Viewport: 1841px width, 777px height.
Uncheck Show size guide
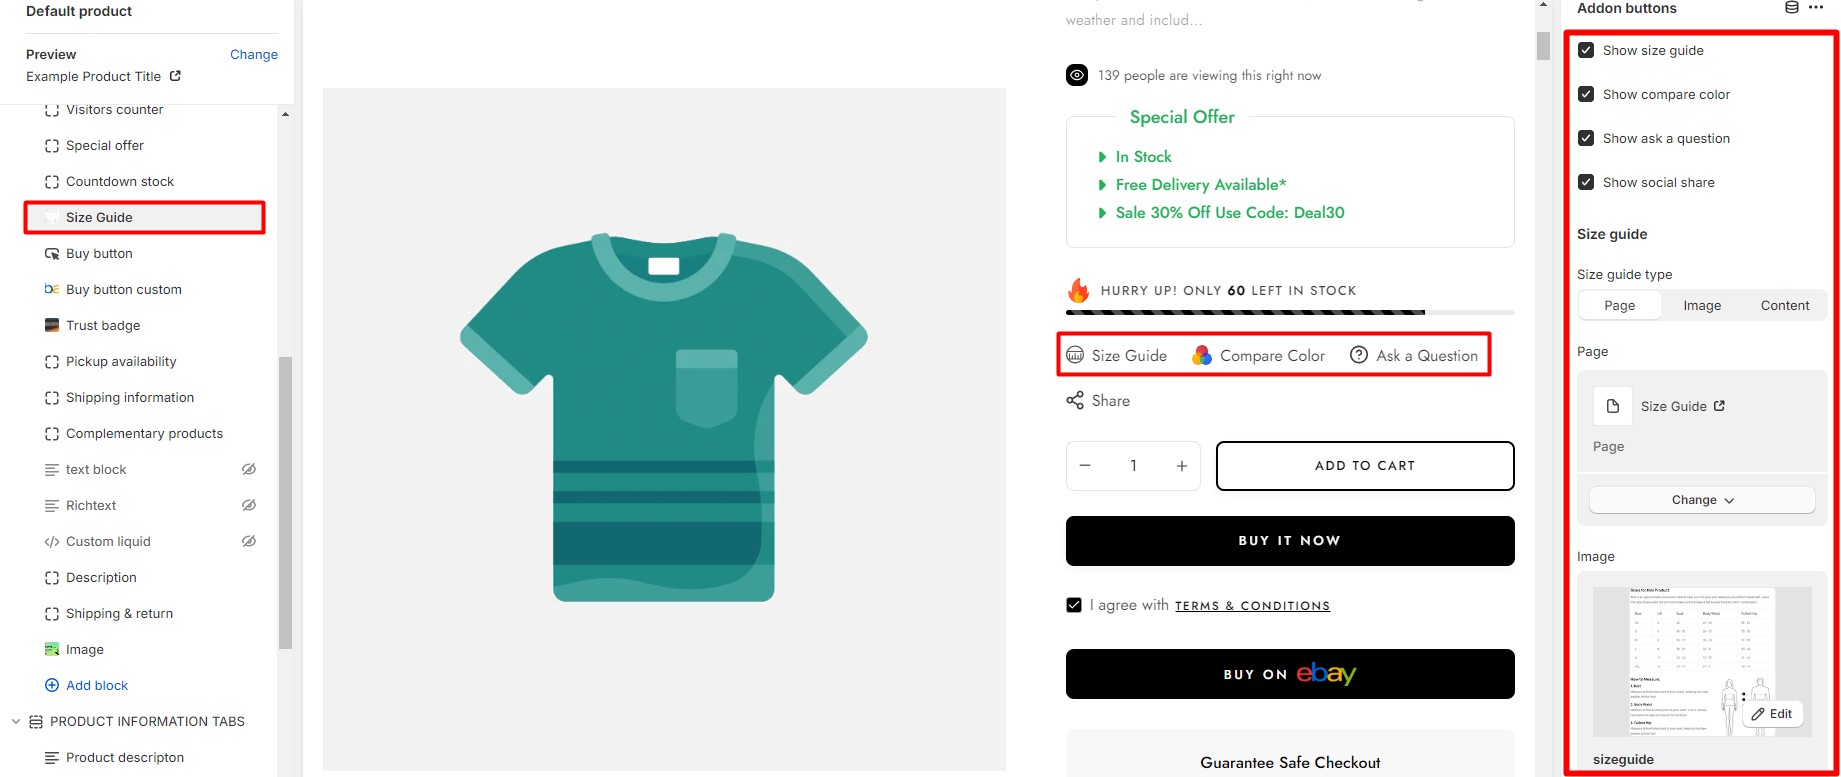(x=1586, y=50)
